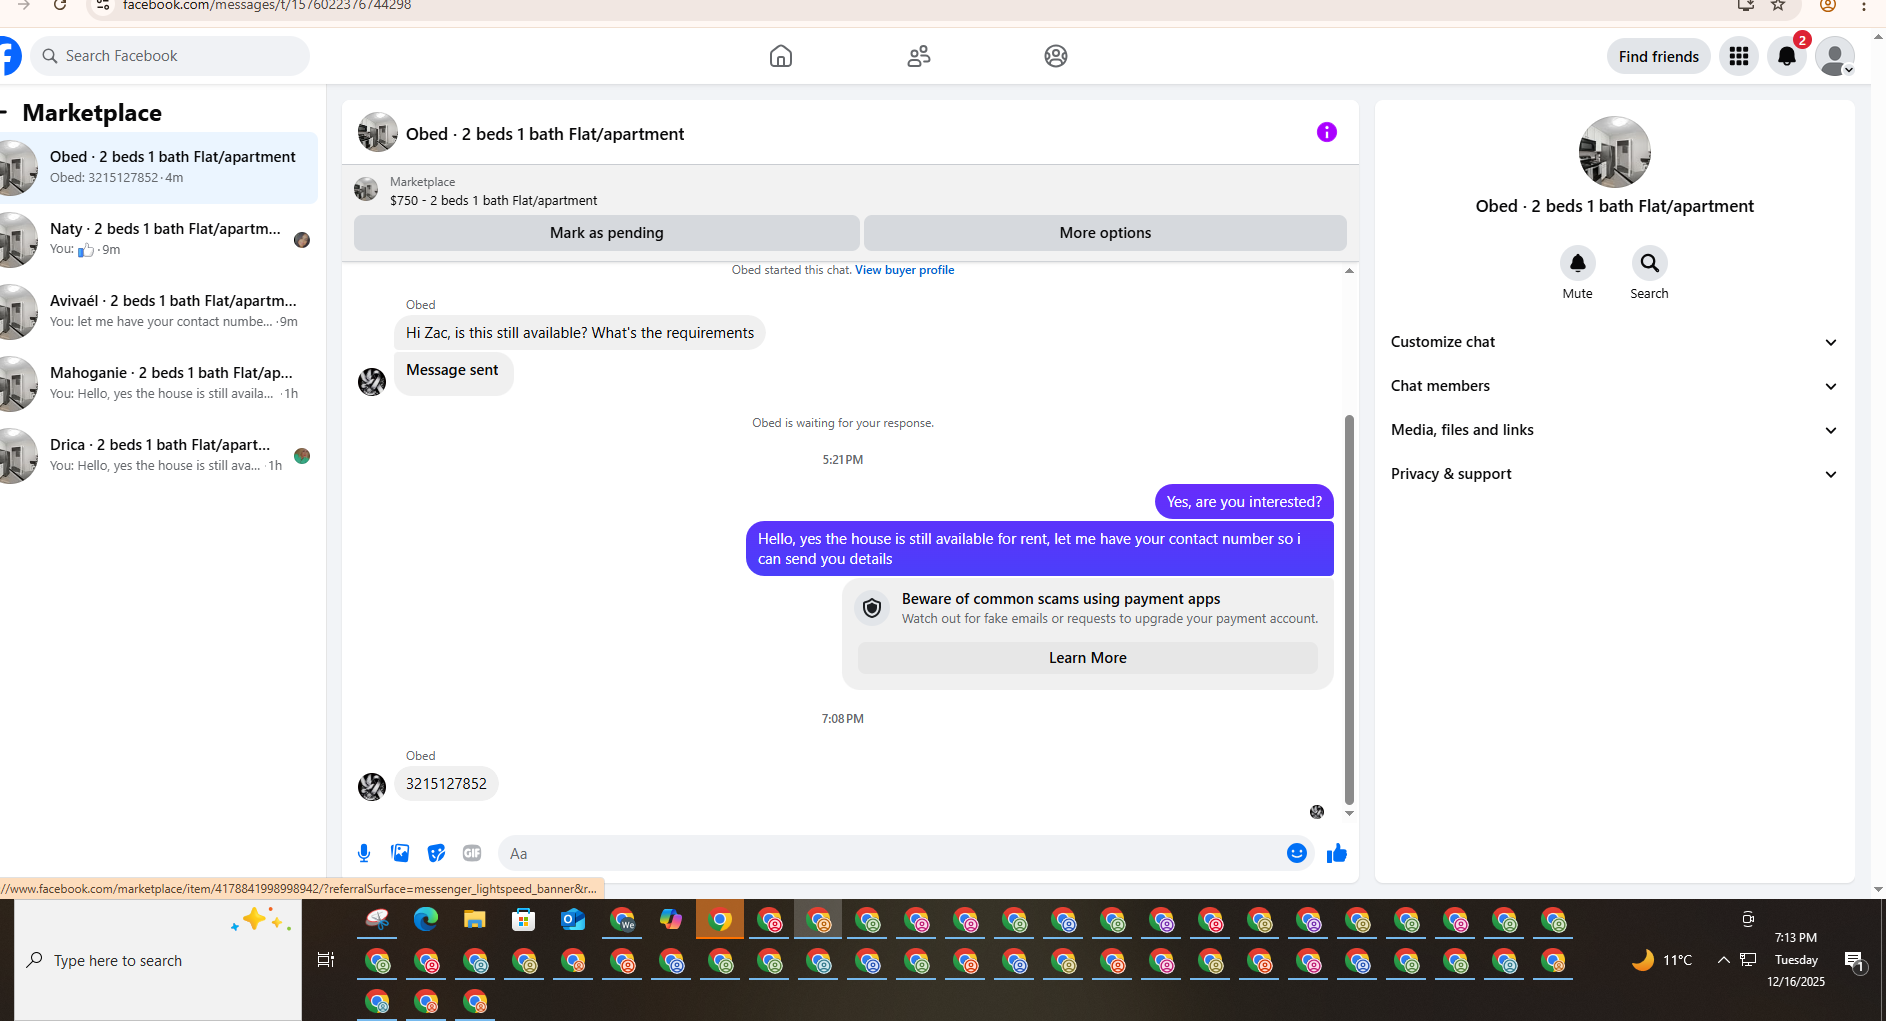Search the conversation using the magnifier icon
The height and width of the screenshot is (1021, 1886).
(1650, 263)
